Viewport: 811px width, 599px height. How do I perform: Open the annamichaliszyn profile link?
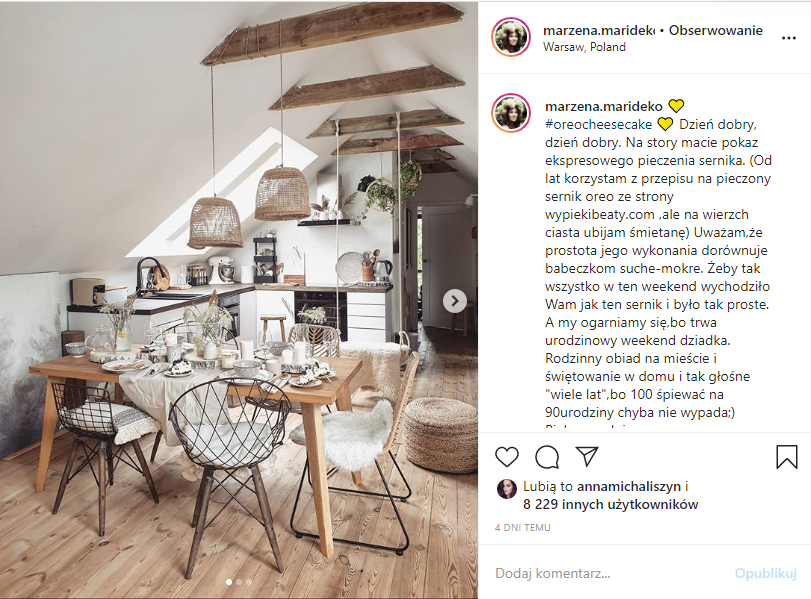tap(628, 486)
